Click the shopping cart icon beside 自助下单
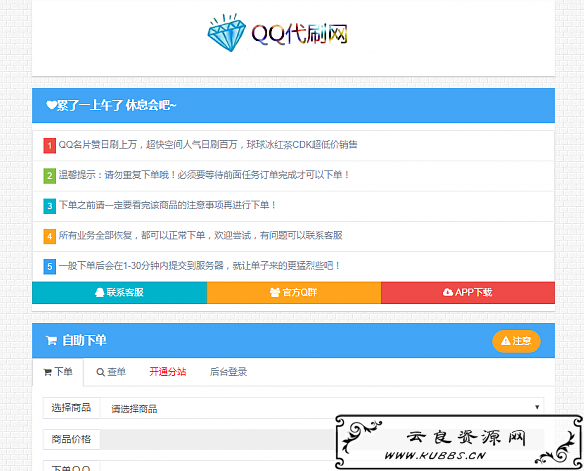 point(51,341)
